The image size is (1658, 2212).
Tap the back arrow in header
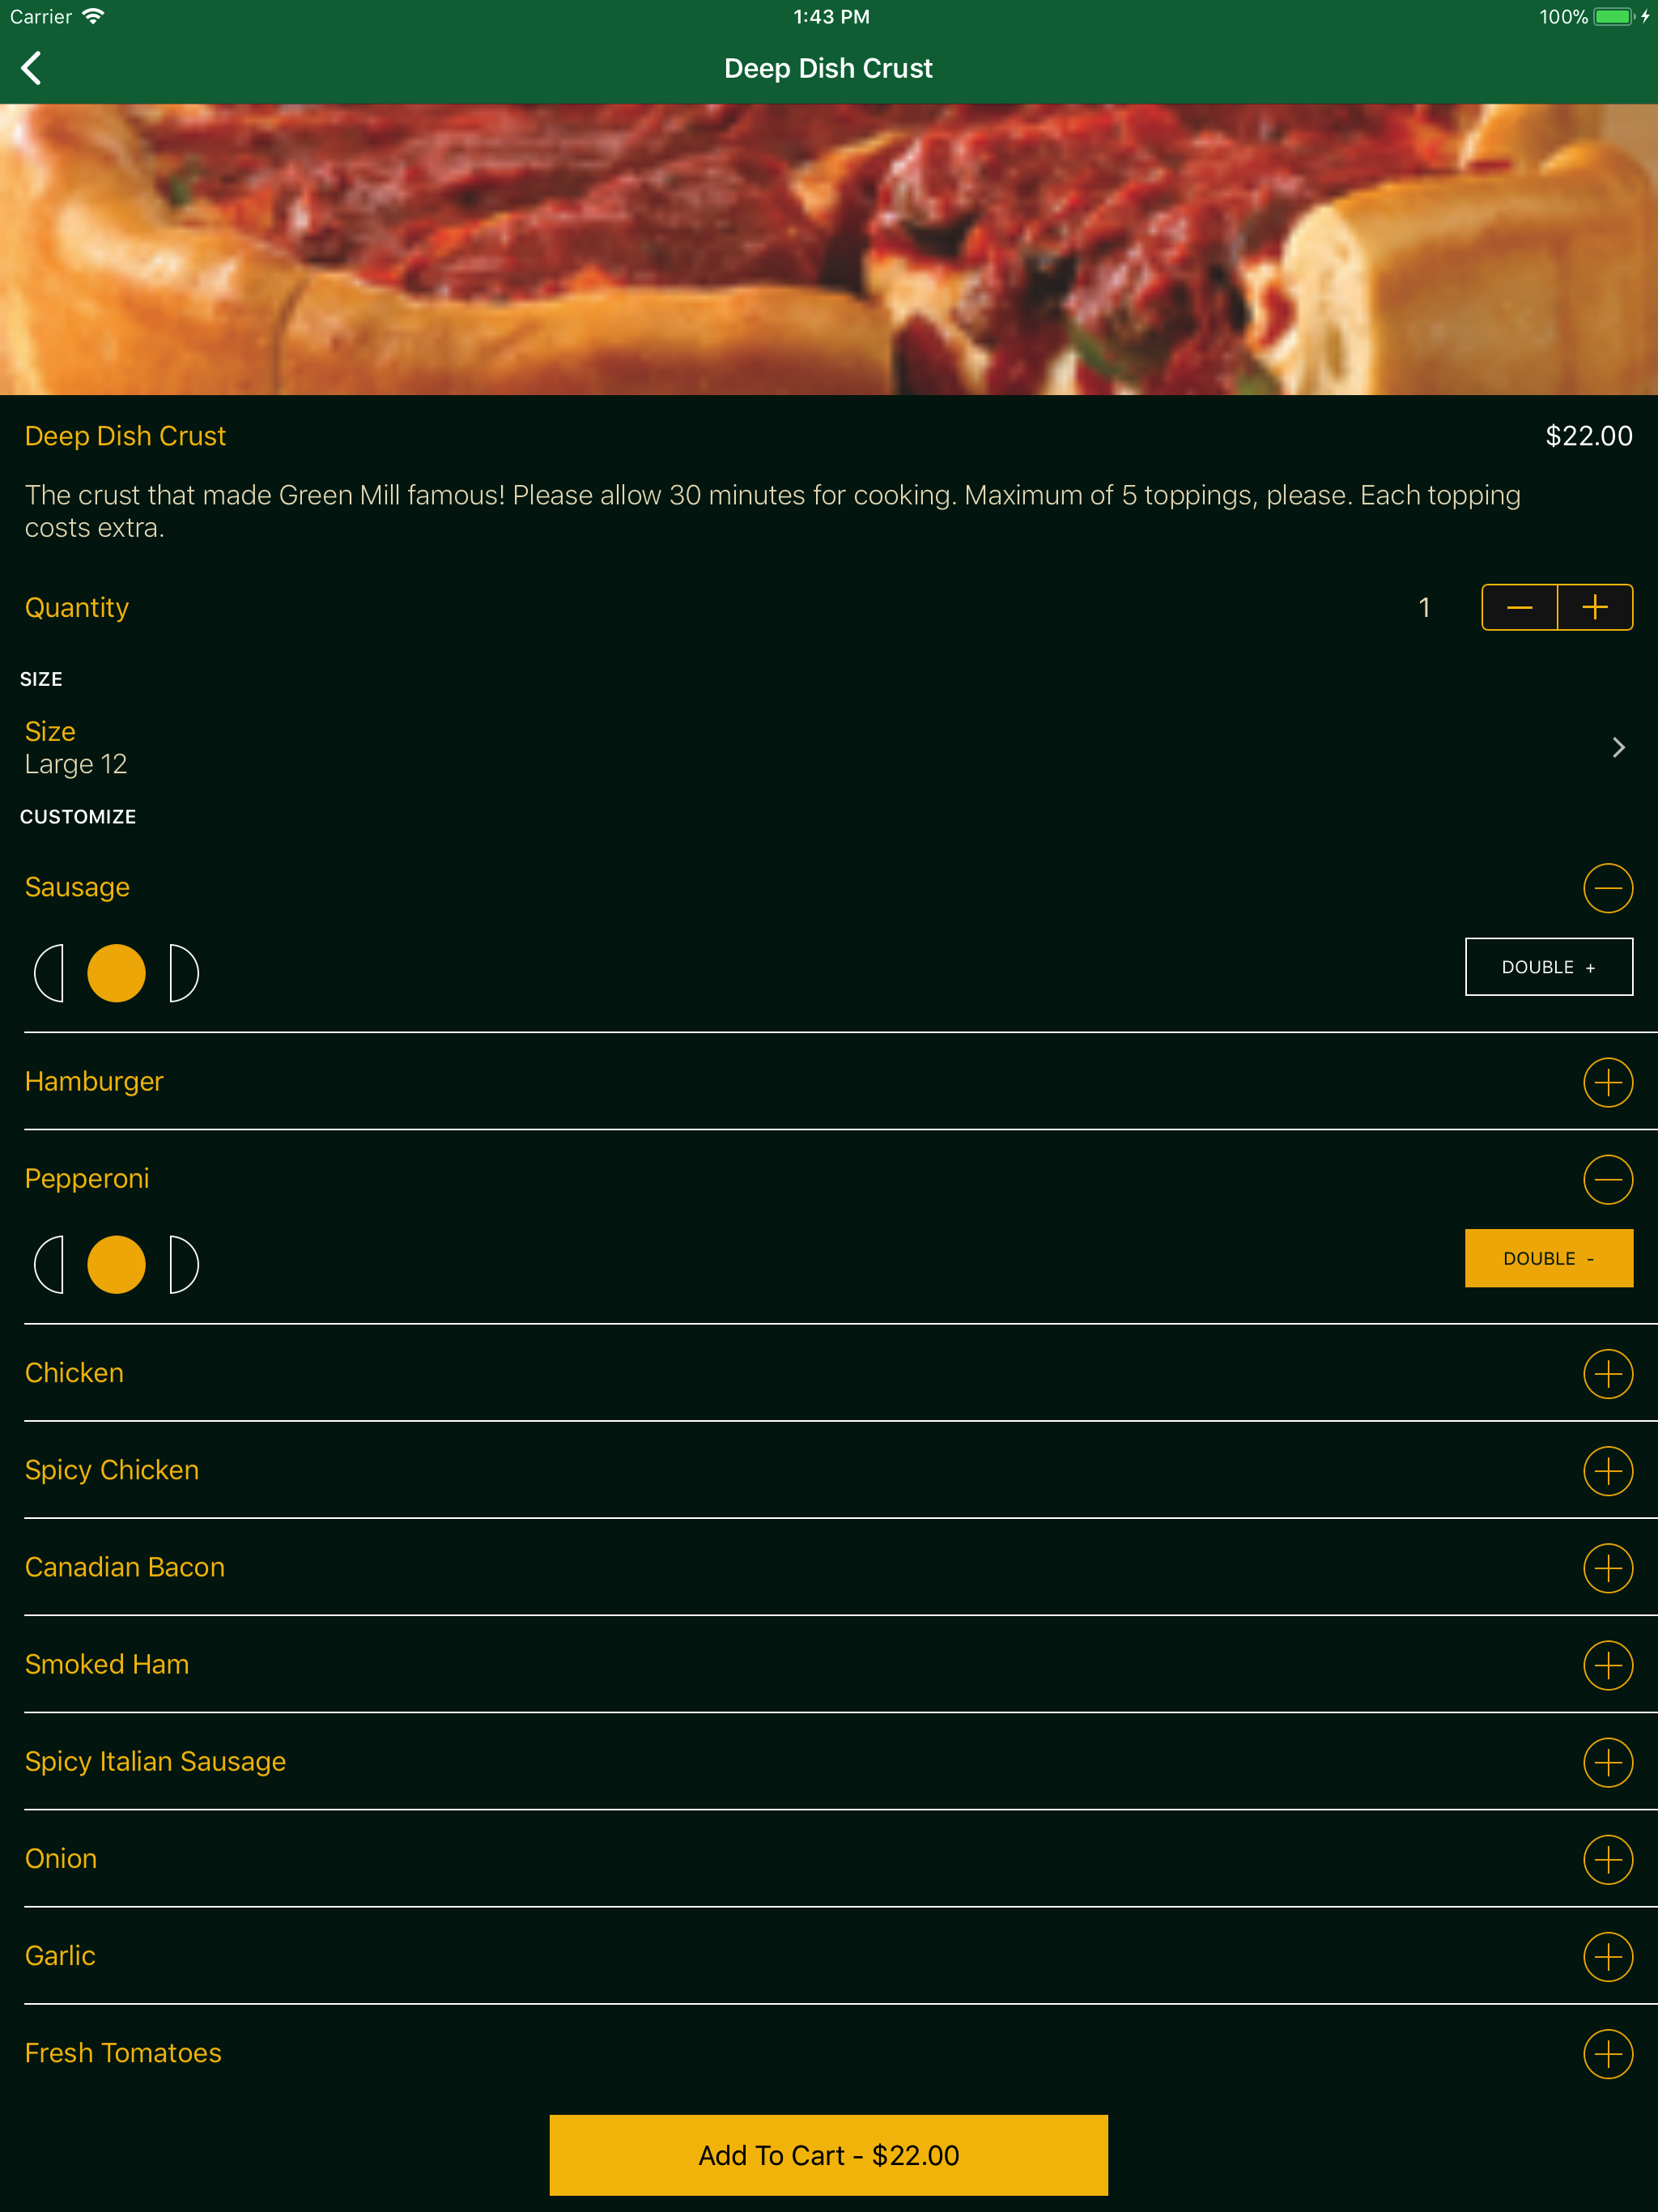[x=32, y=68]
